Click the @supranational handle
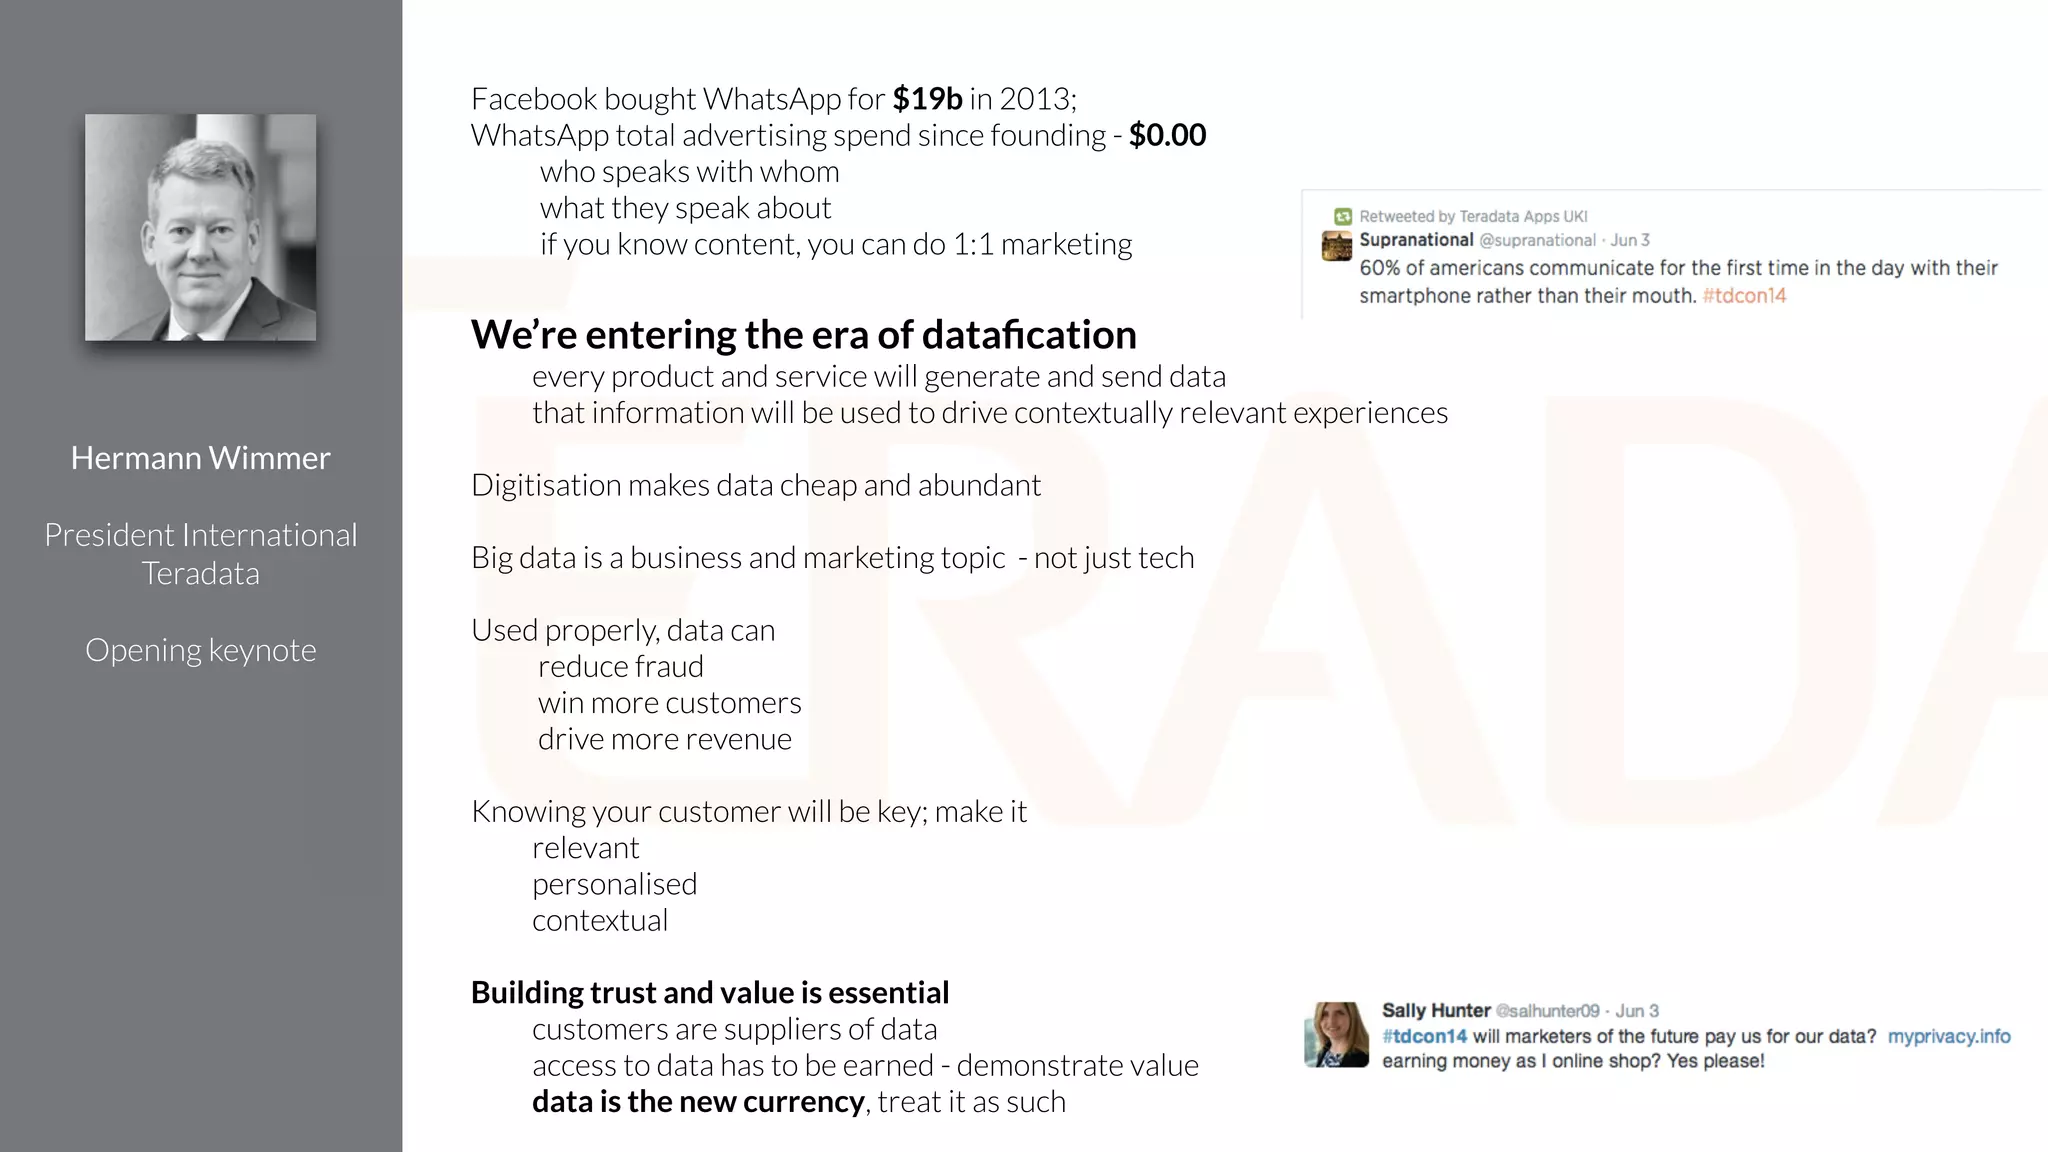Screen dimensions: 2048x1152 1537,241
